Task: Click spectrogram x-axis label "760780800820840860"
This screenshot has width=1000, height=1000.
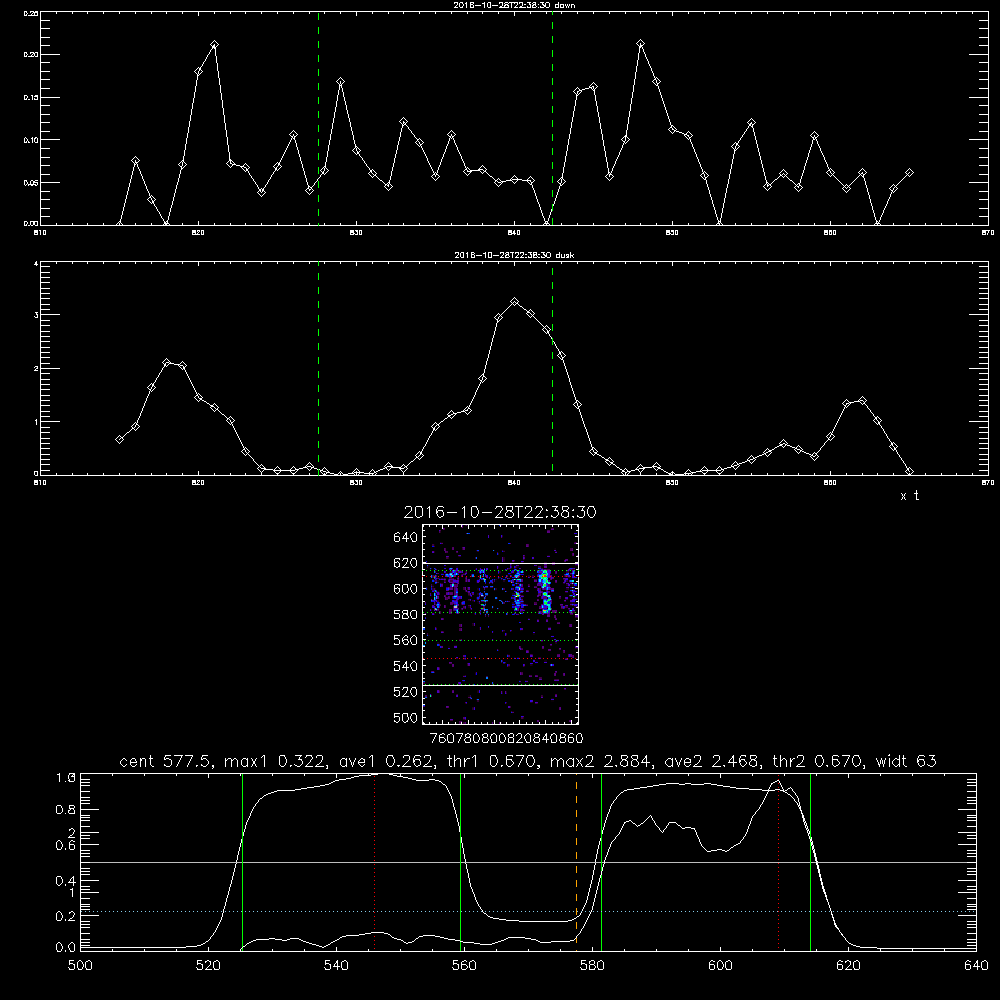Action: (x=507, y=739)
